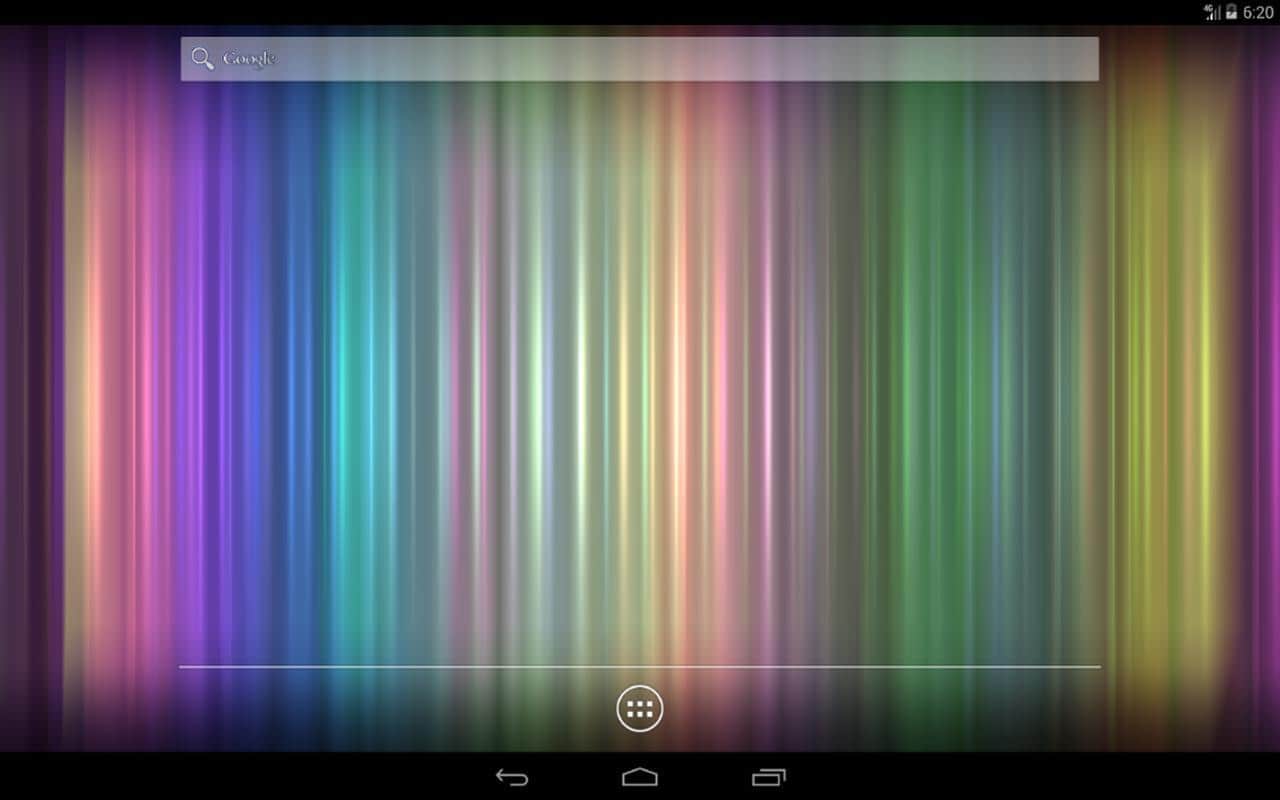This screenshot has height=800, width=1280.
Task: Tap the 4G signal strength indicator
Action: point(1212,12)
